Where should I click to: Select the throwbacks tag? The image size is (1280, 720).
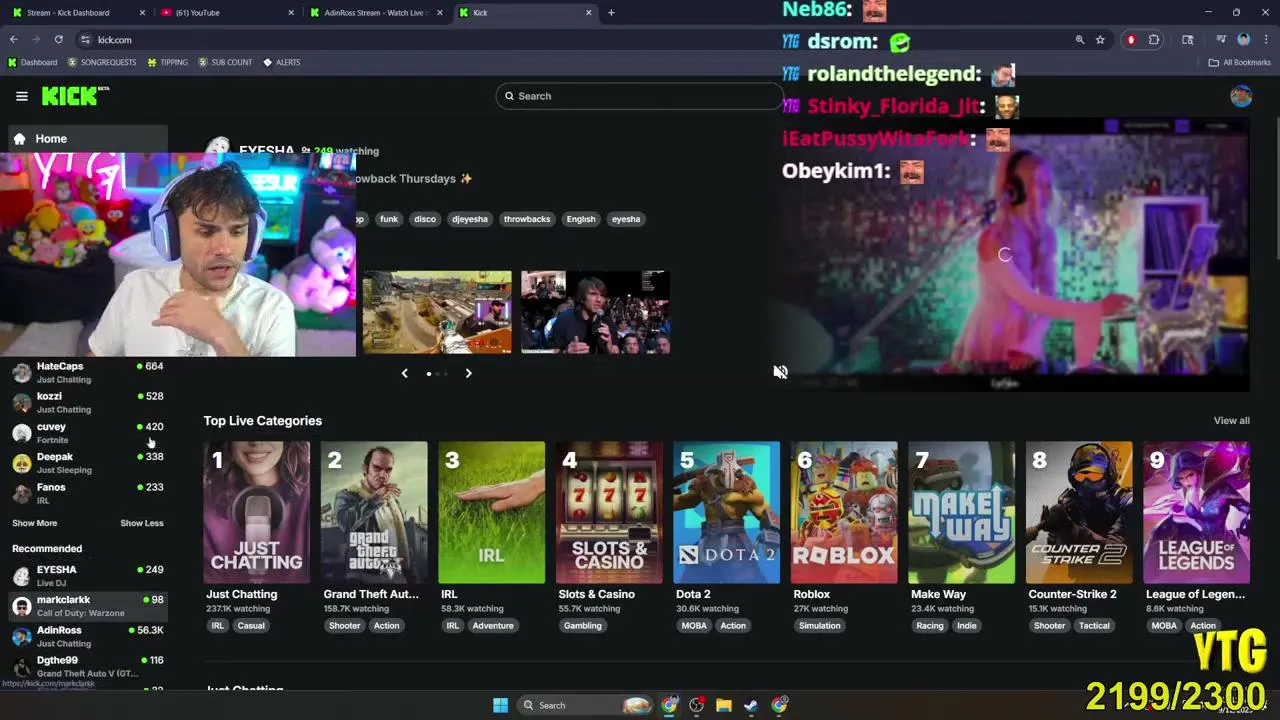527,219
